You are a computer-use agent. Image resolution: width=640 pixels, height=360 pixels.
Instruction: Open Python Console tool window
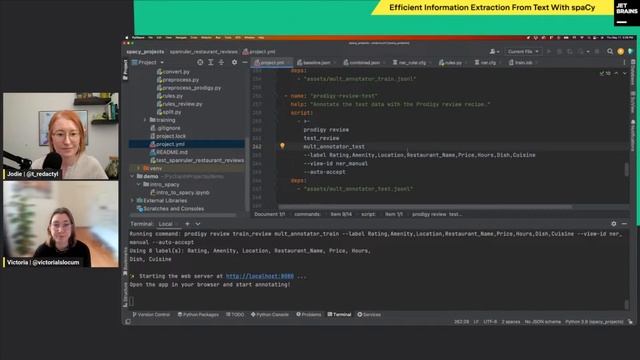pyautogui.click(x=270, y=315)
